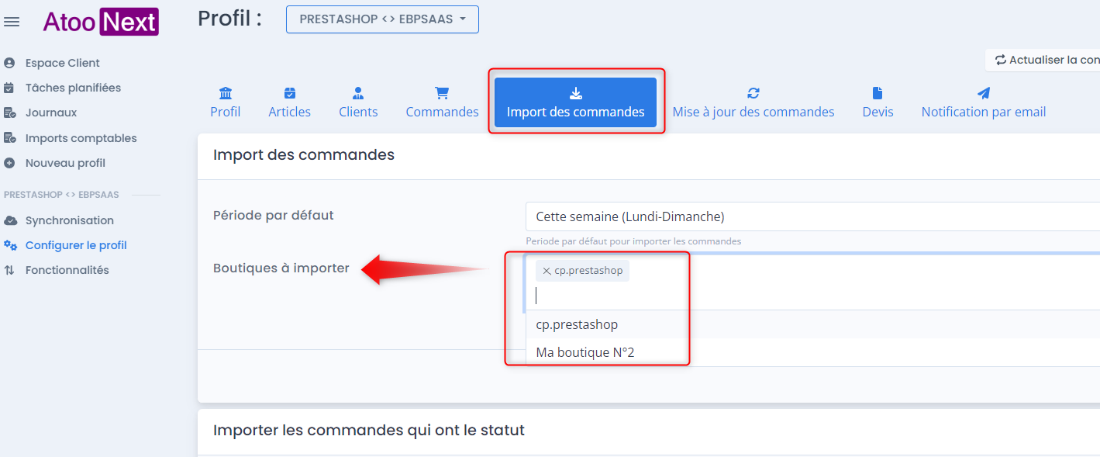1100x457 pixels.
Task: Open the Période par défaut dropdown
Action: (812, 216)
